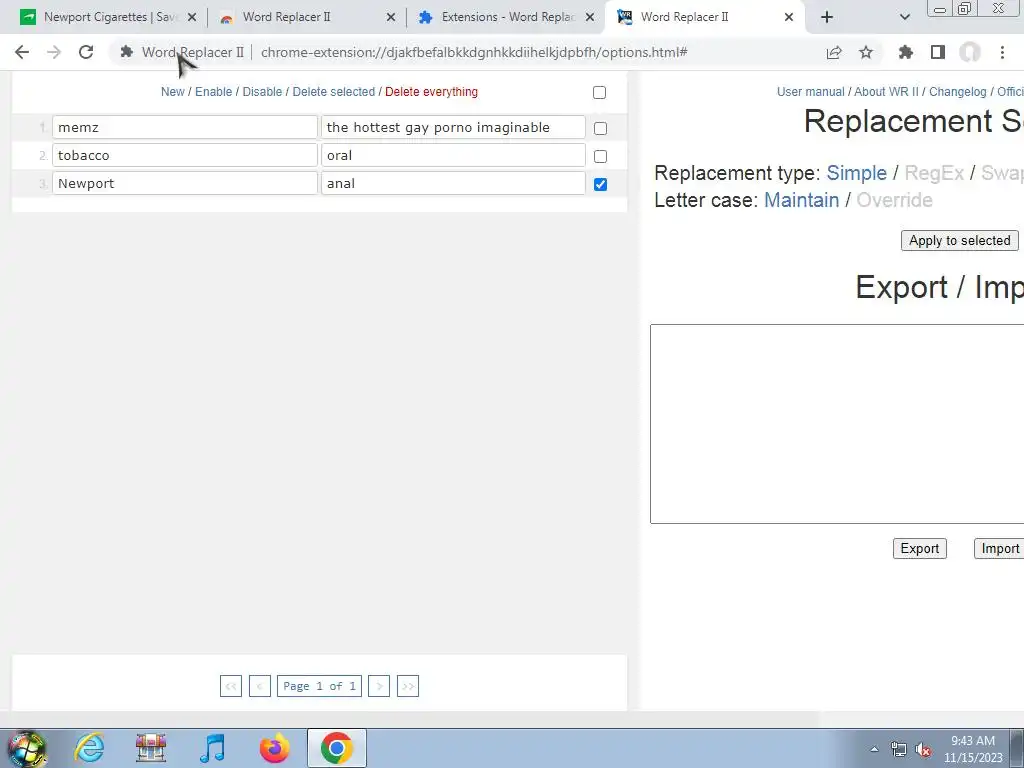Click the muted volume tray icon
This screenshot has width=1024, height=768.
923,750
